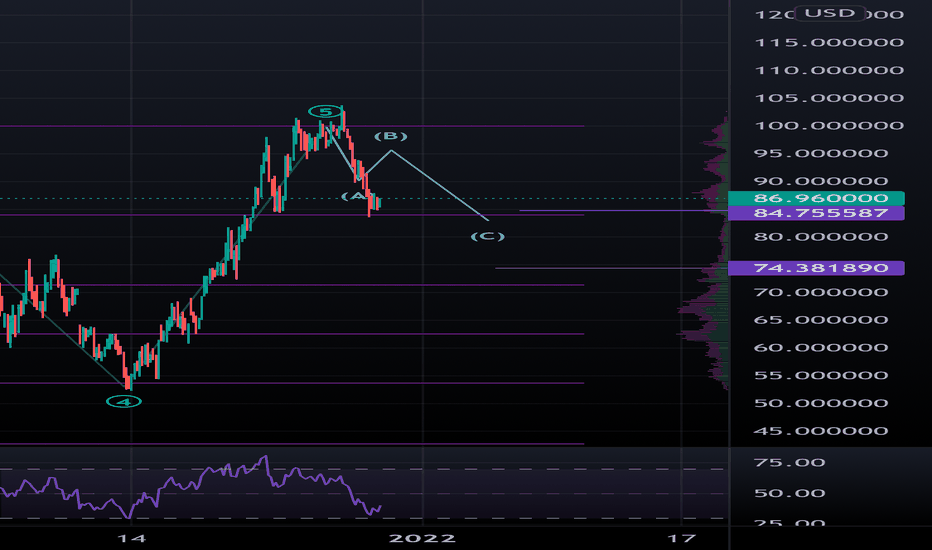Open the USD currency selector
The height and width of the screenshot is (550, 932).
pyautogui.click(x=830, y=13)
